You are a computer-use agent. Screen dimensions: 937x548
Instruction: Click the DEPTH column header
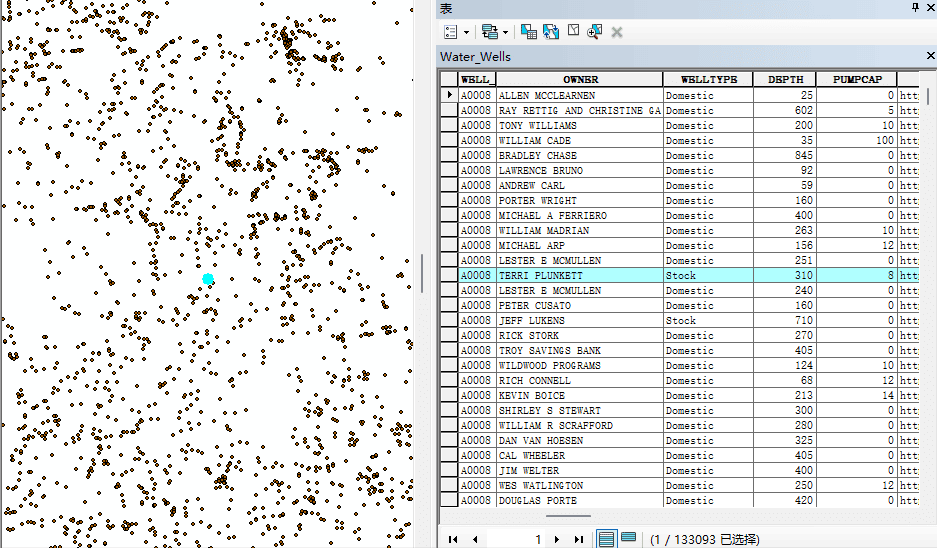click(785, 79)
